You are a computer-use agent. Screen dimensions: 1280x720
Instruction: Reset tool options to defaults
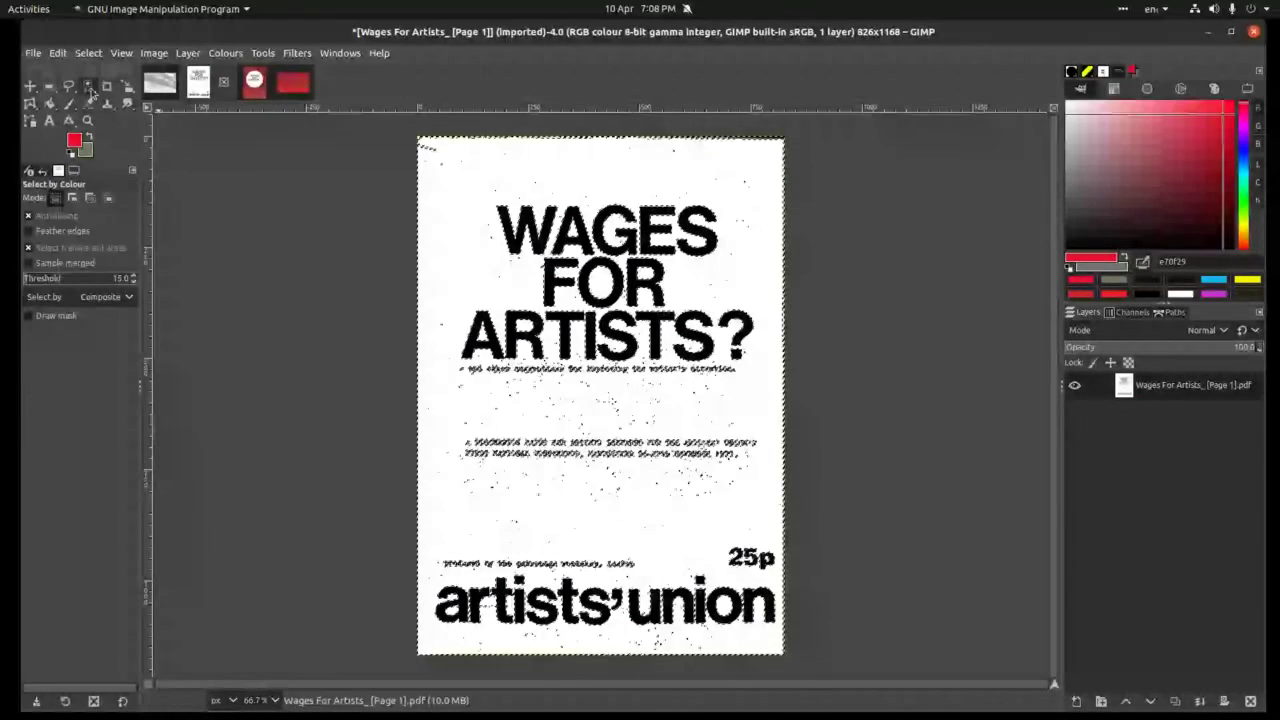pos(122,701)
